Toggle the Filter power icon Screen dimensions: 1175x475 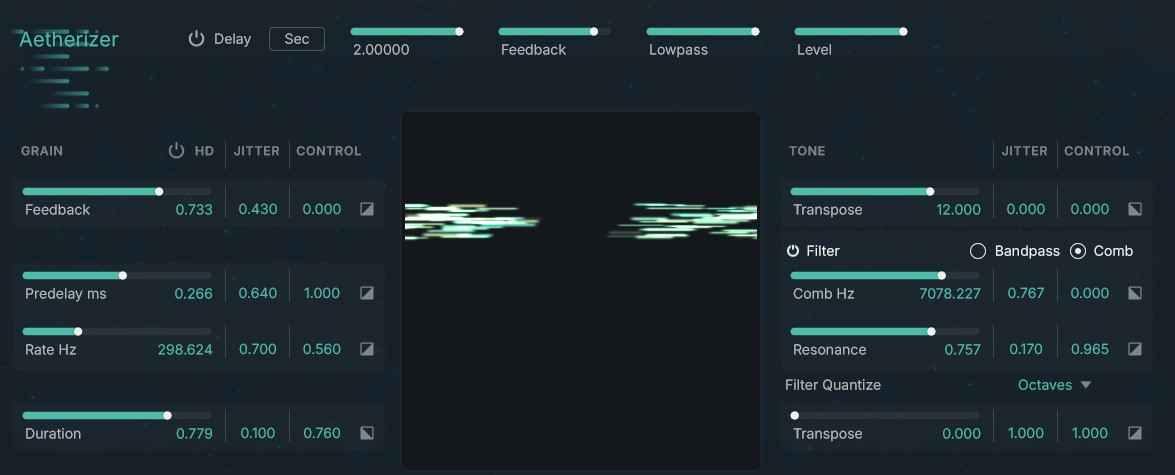tap(793, 251)
